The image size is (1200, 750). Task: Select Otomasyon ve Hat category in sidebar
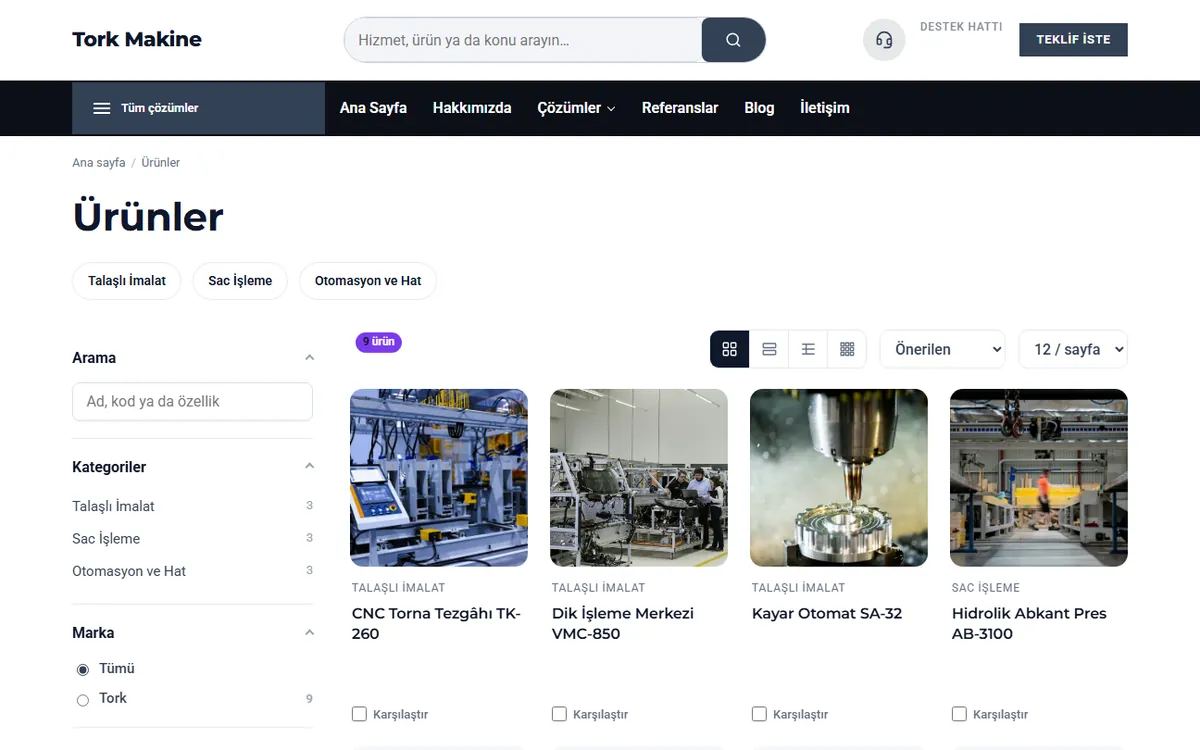click(x=129, y=571)
